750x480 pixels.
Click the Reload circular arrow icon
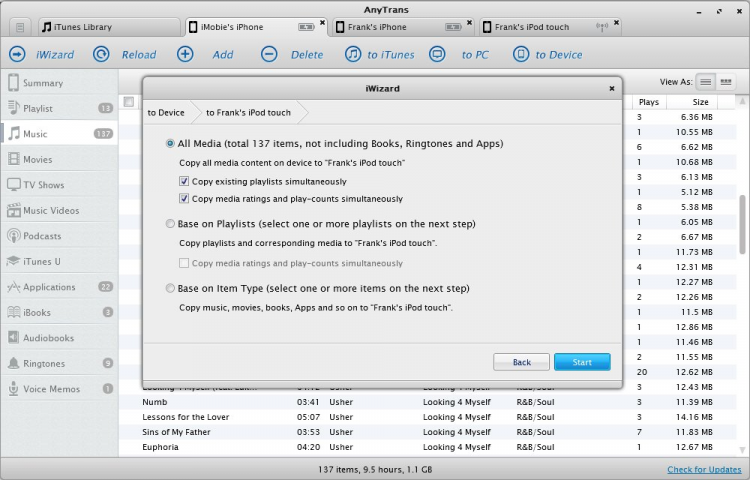(101, 54)
